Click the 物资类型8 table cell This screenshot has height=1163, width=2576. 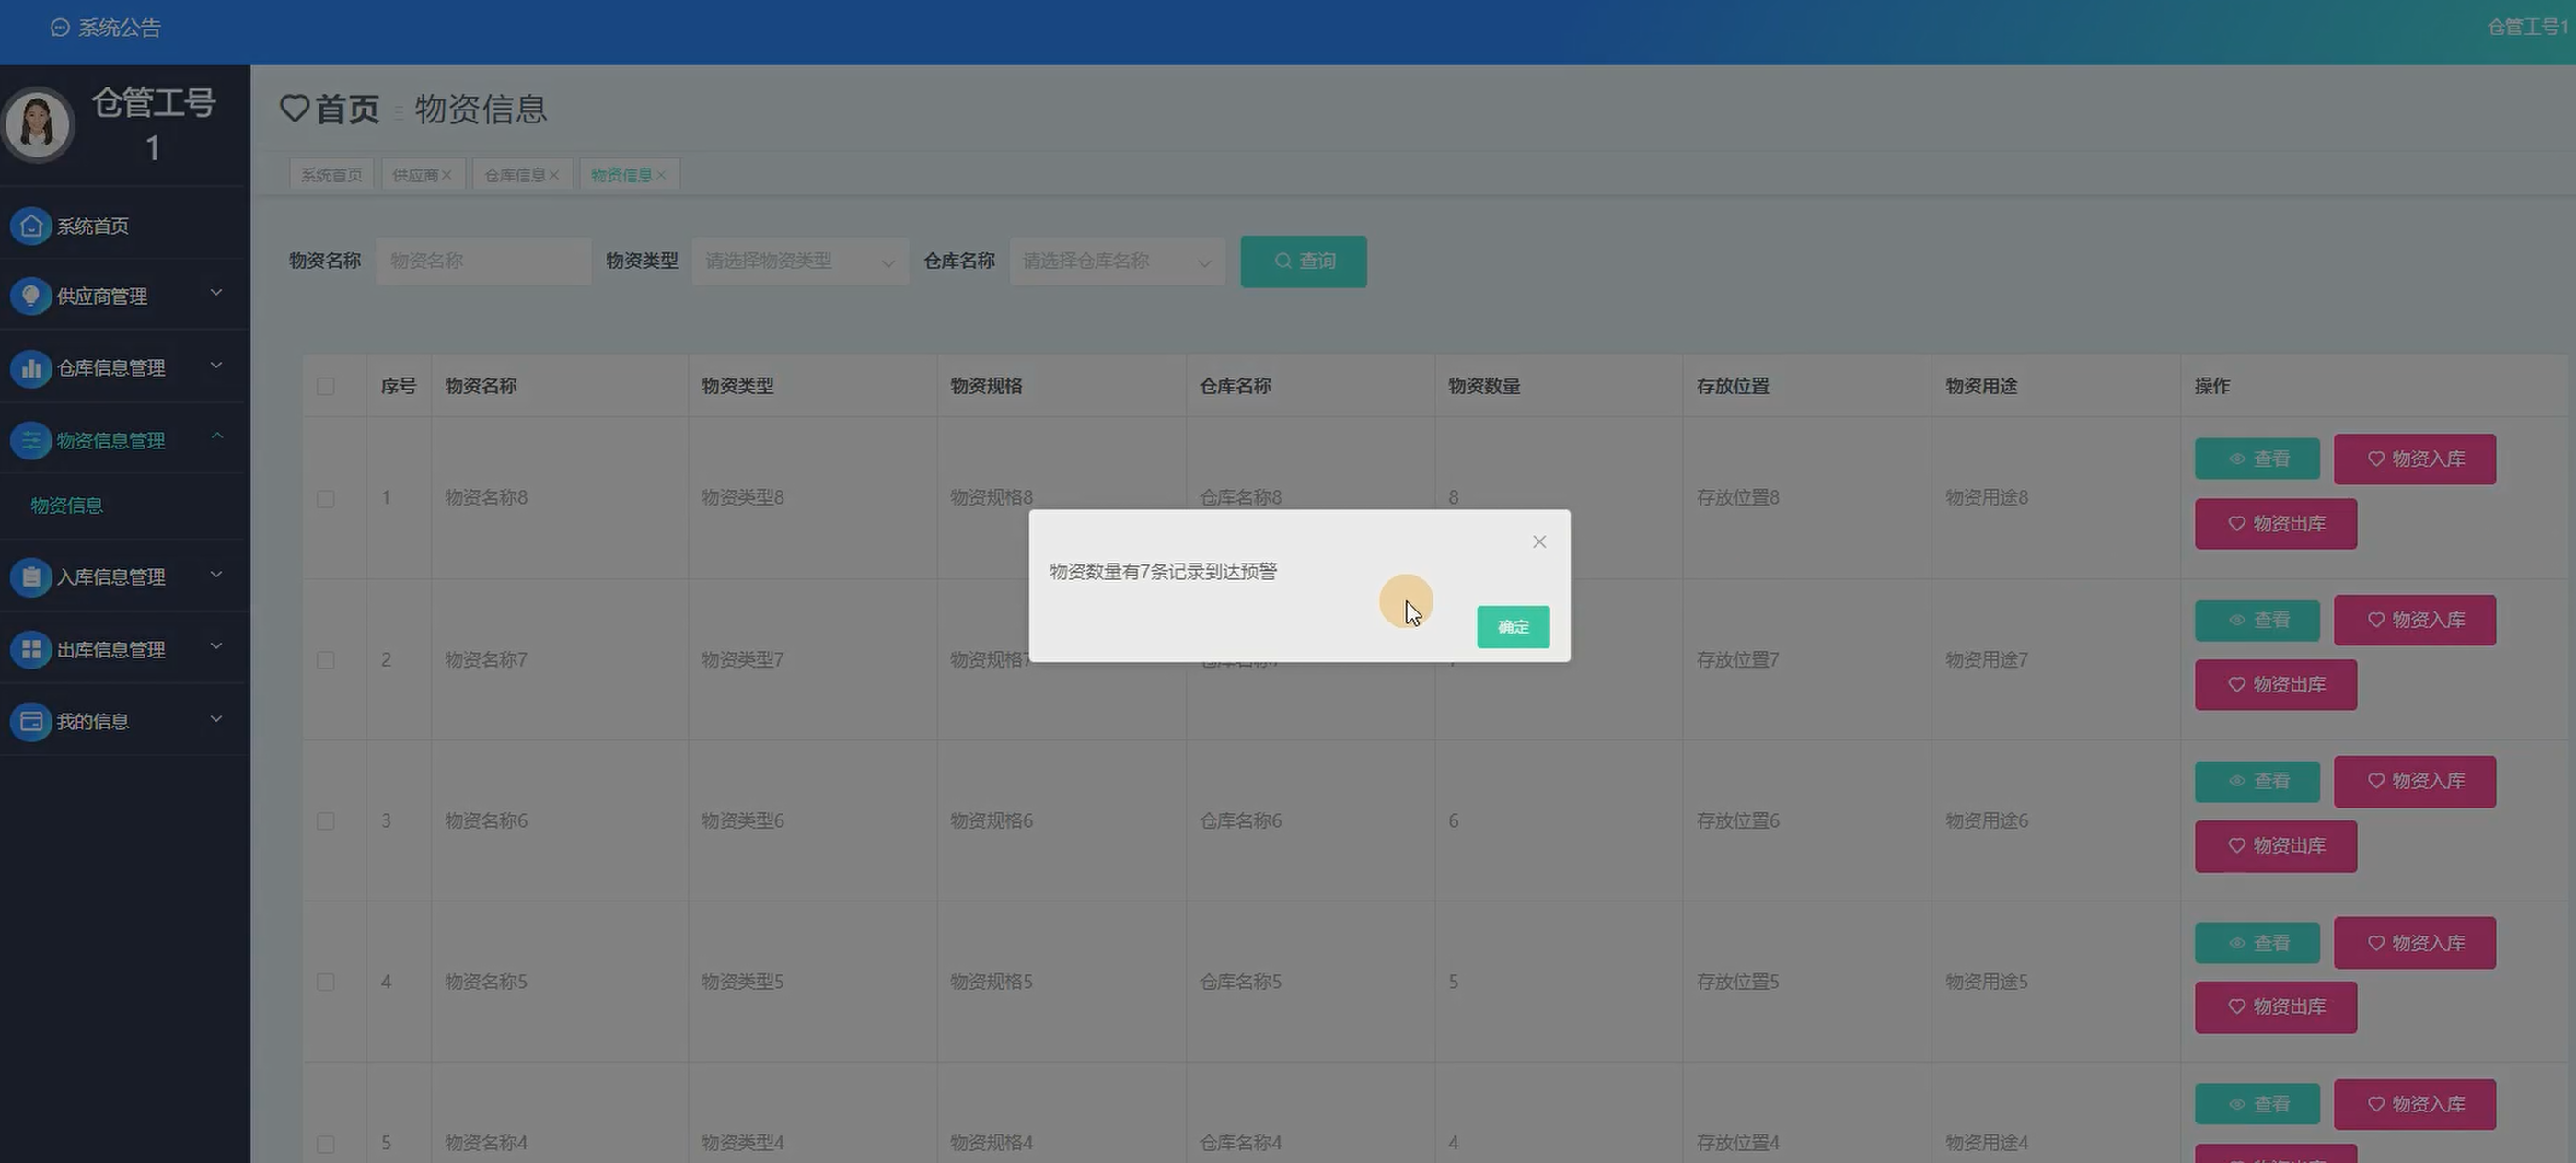[x=742, y=498]
